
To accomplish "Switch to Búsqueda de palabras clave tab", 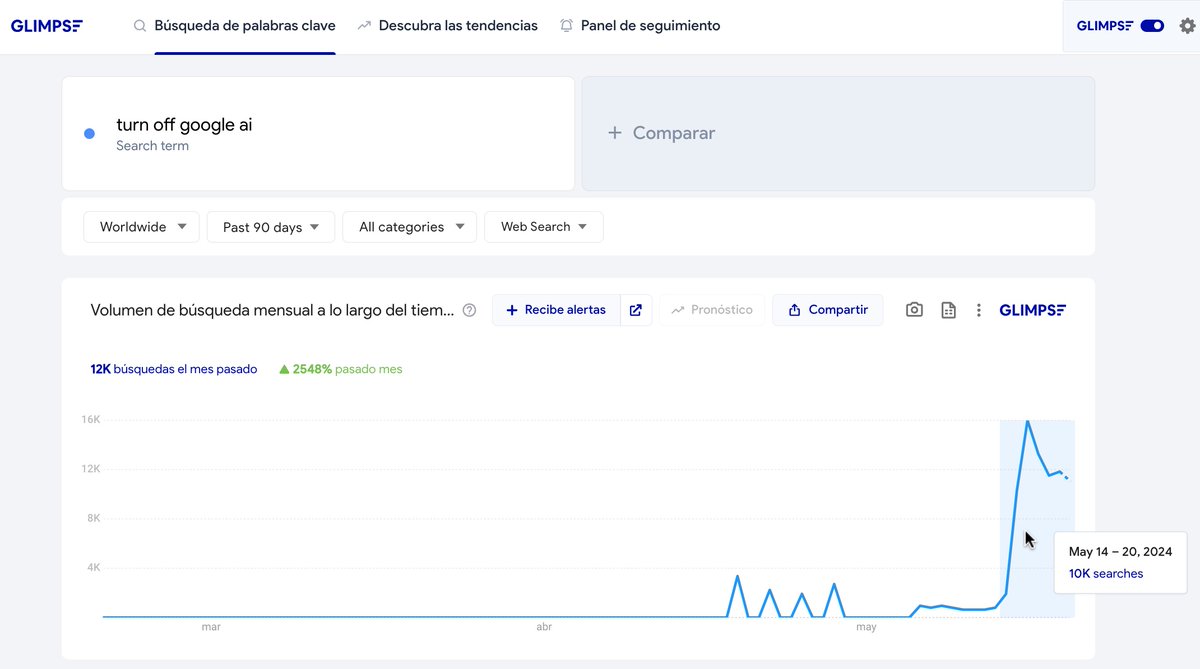I will (x=245, y=26).
